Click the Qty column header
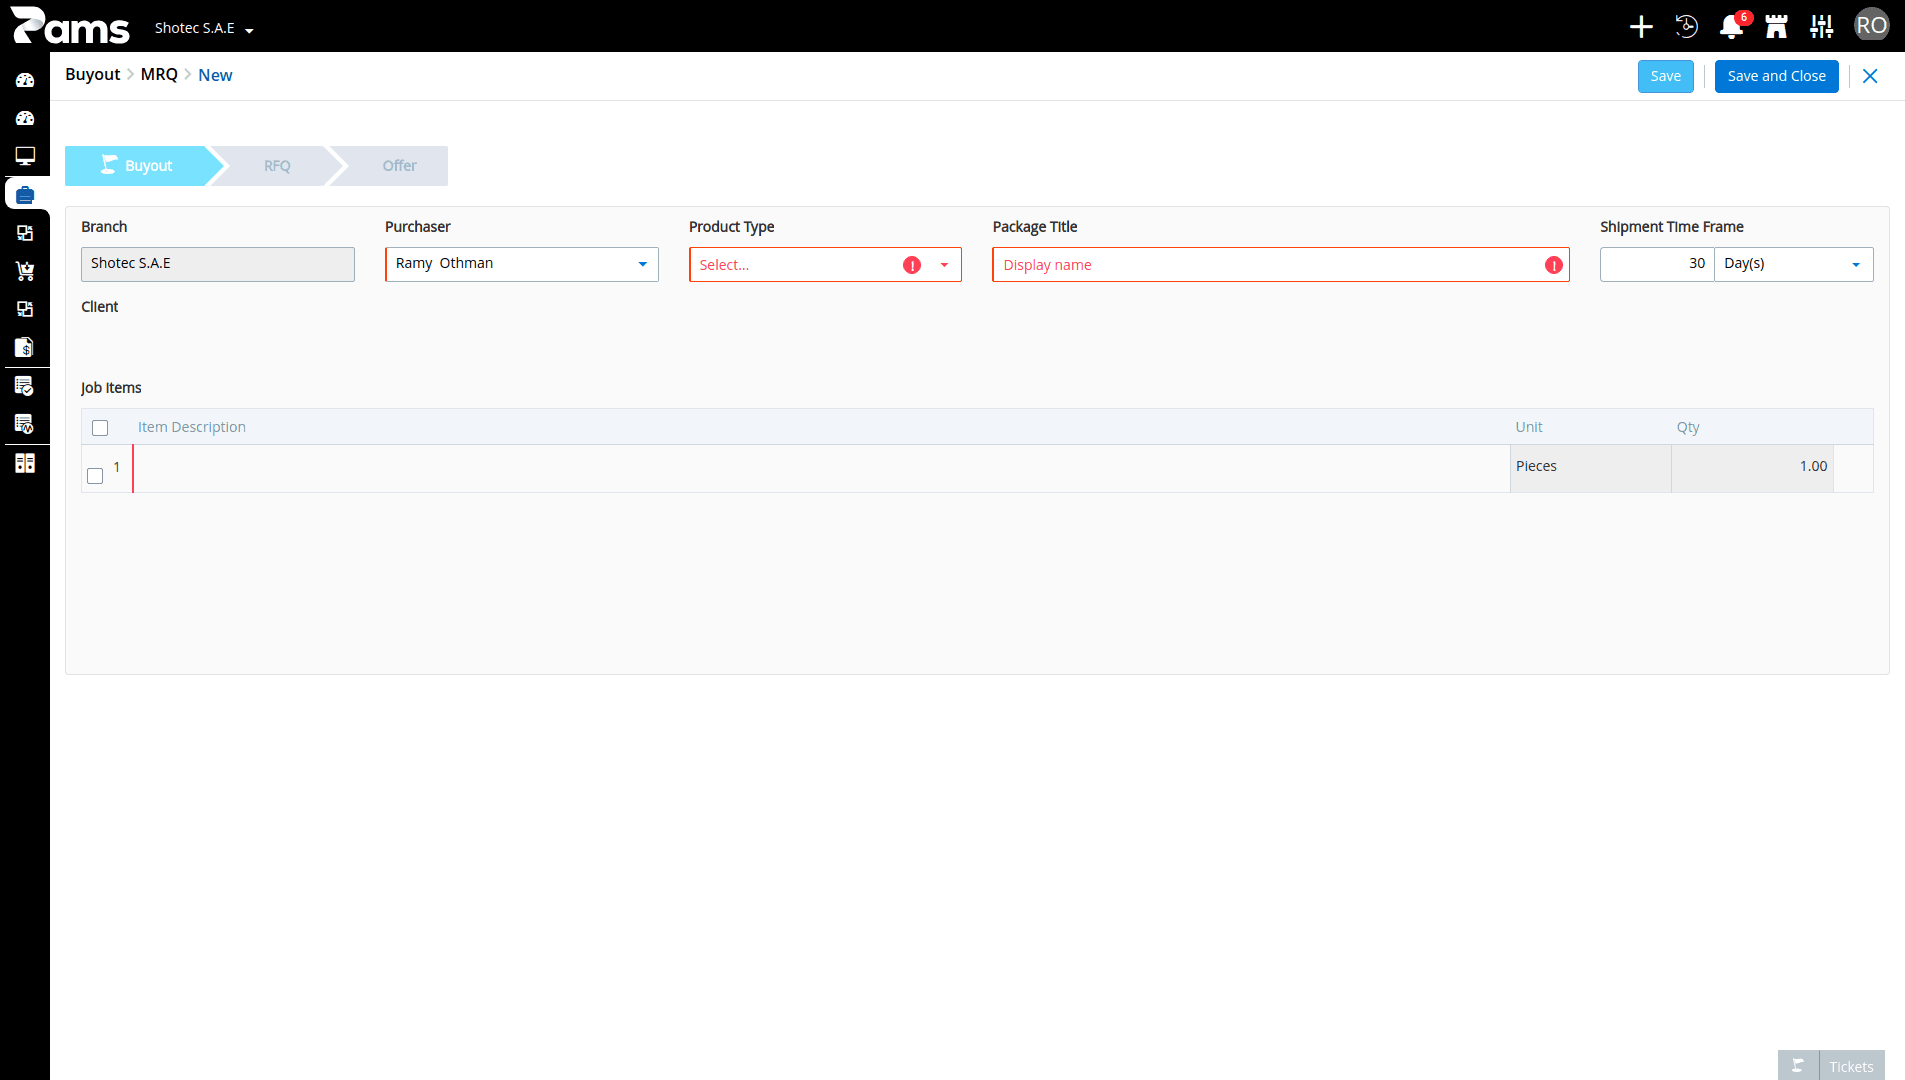This screenshot has height=1080, width=1905. tap(1688, 427)
